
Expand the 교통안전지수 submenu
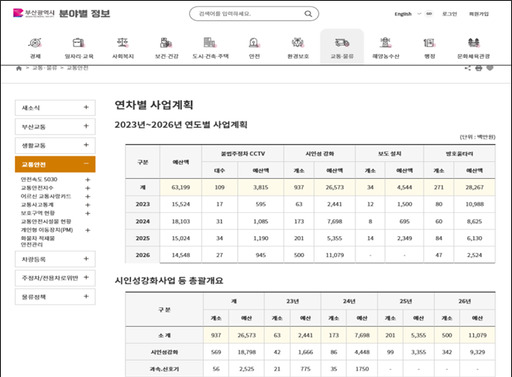(x=88, y=188)
